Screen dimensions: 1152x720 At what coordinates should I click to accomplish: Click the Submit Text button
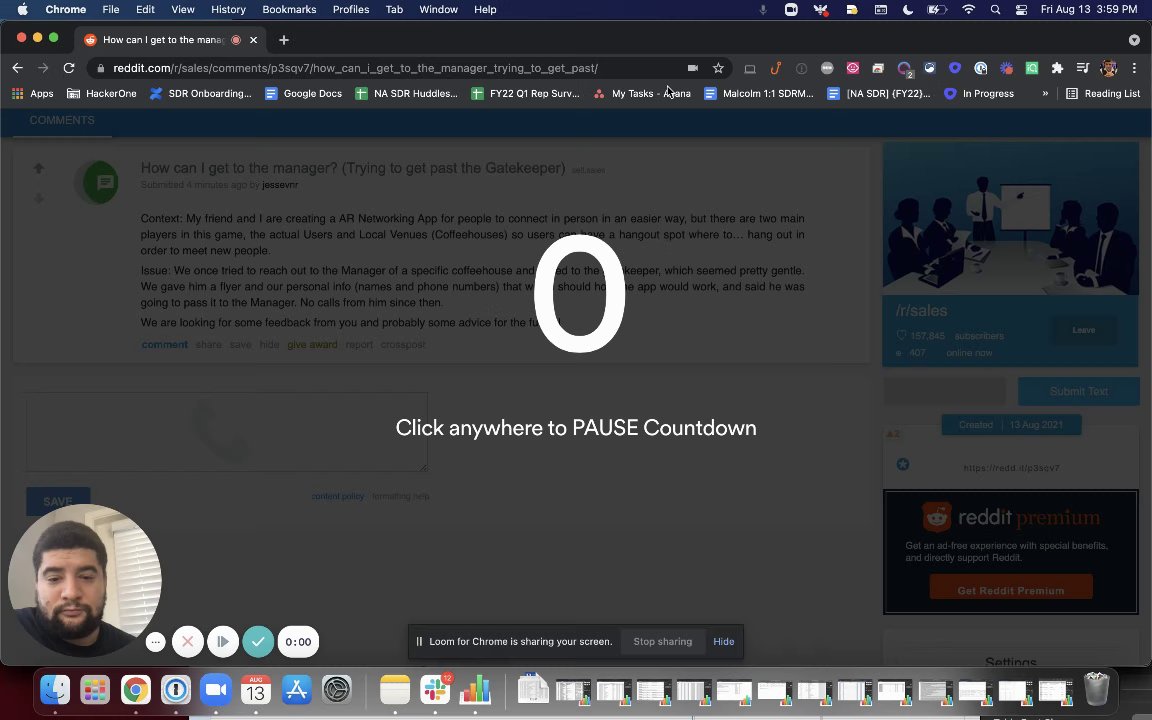(1079, 391)
